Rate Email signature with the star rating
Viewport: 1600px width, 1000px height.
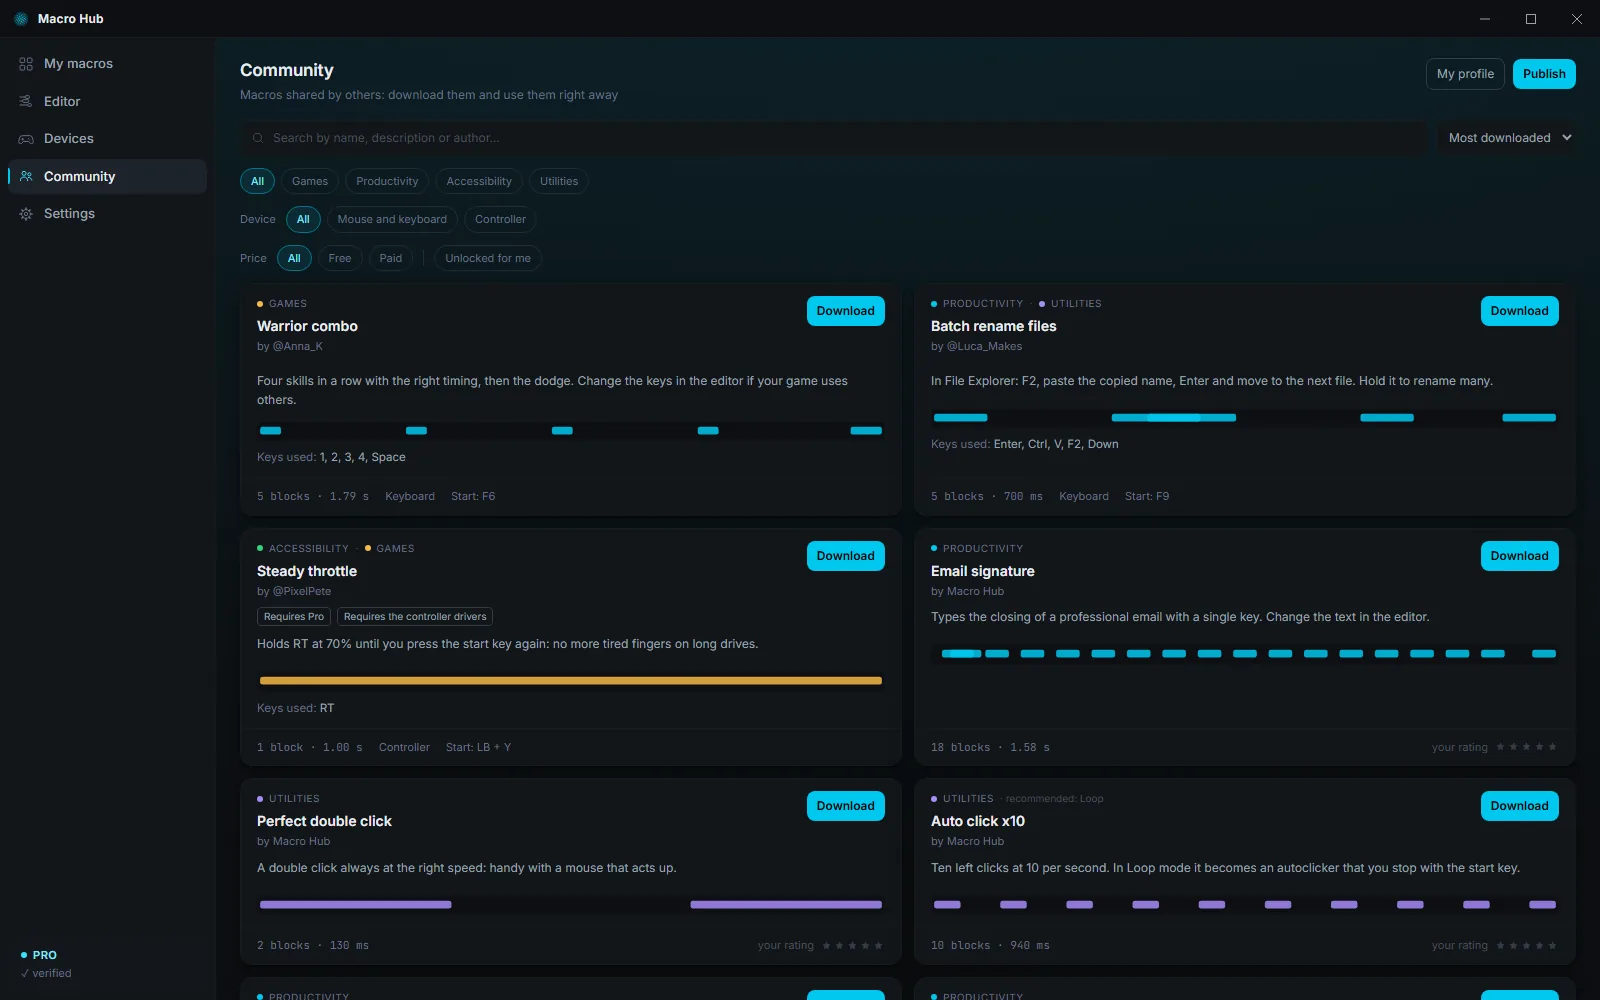(1527, 747)
